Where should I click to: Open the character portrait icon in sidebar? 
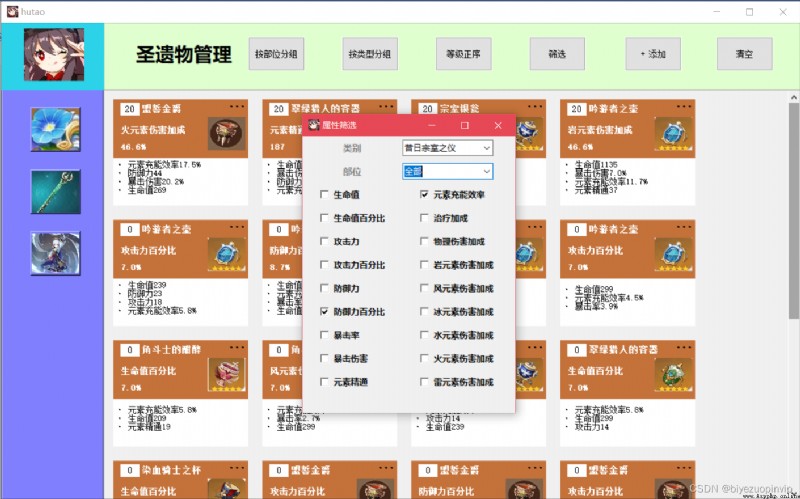(x=56, y=253)
